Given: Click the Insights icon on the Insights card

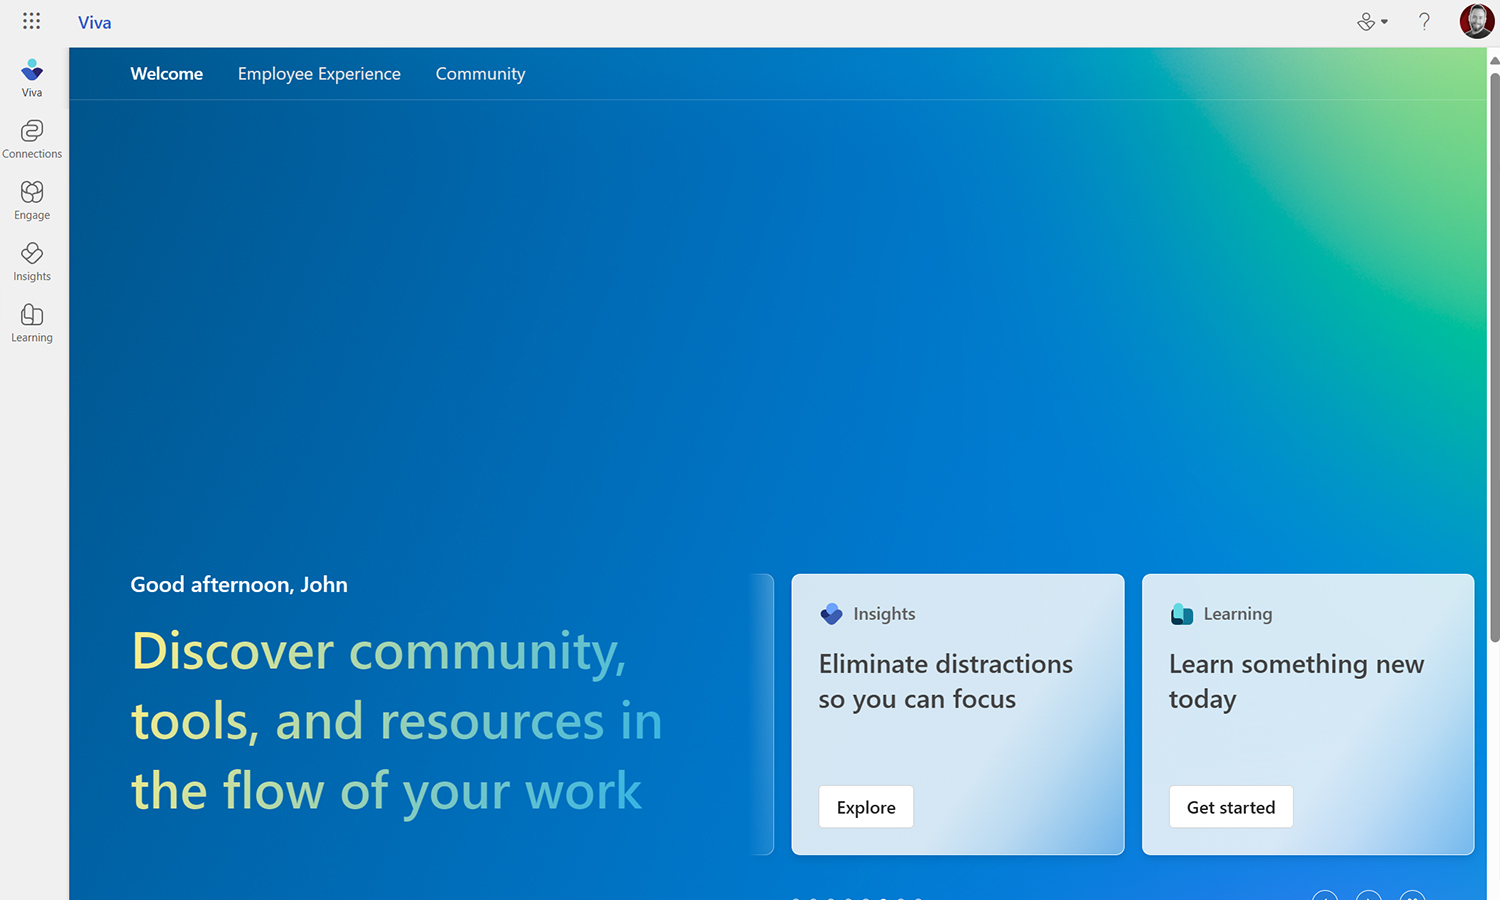Looking at the screenshot, I should [x=831, y=614].
